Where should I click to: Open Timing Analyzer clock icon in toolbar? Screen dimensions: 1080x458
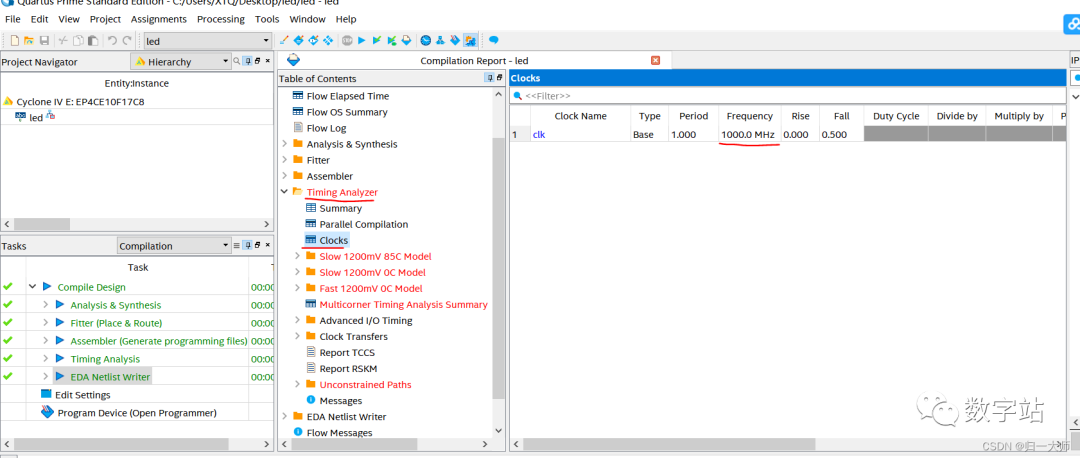[x=426, y=41]
